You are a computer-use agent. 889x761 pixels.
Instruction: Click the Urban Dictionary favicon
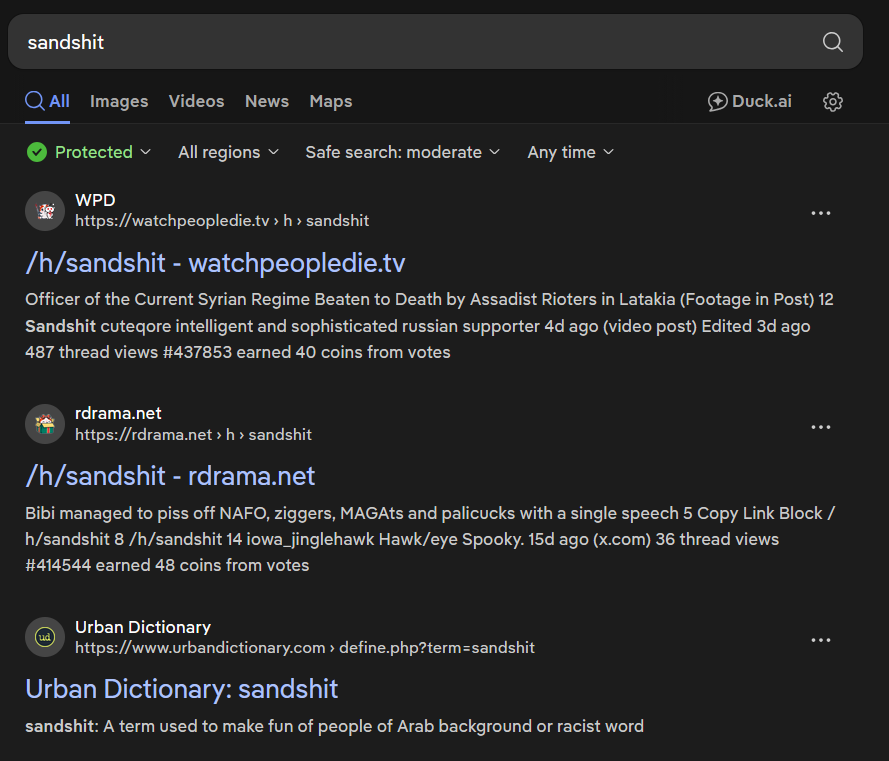coord(45,638)
